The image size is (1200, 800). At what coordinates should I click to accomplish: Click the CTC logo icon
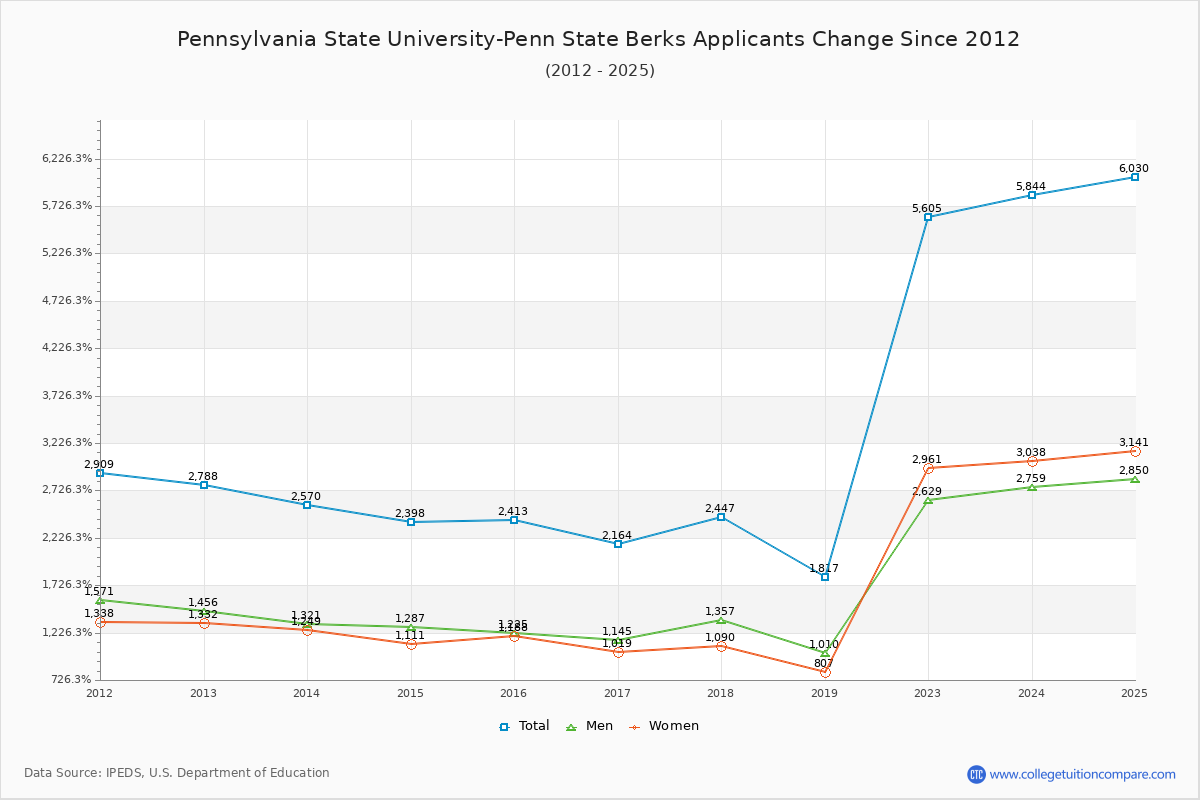click(x=976, y=774)
